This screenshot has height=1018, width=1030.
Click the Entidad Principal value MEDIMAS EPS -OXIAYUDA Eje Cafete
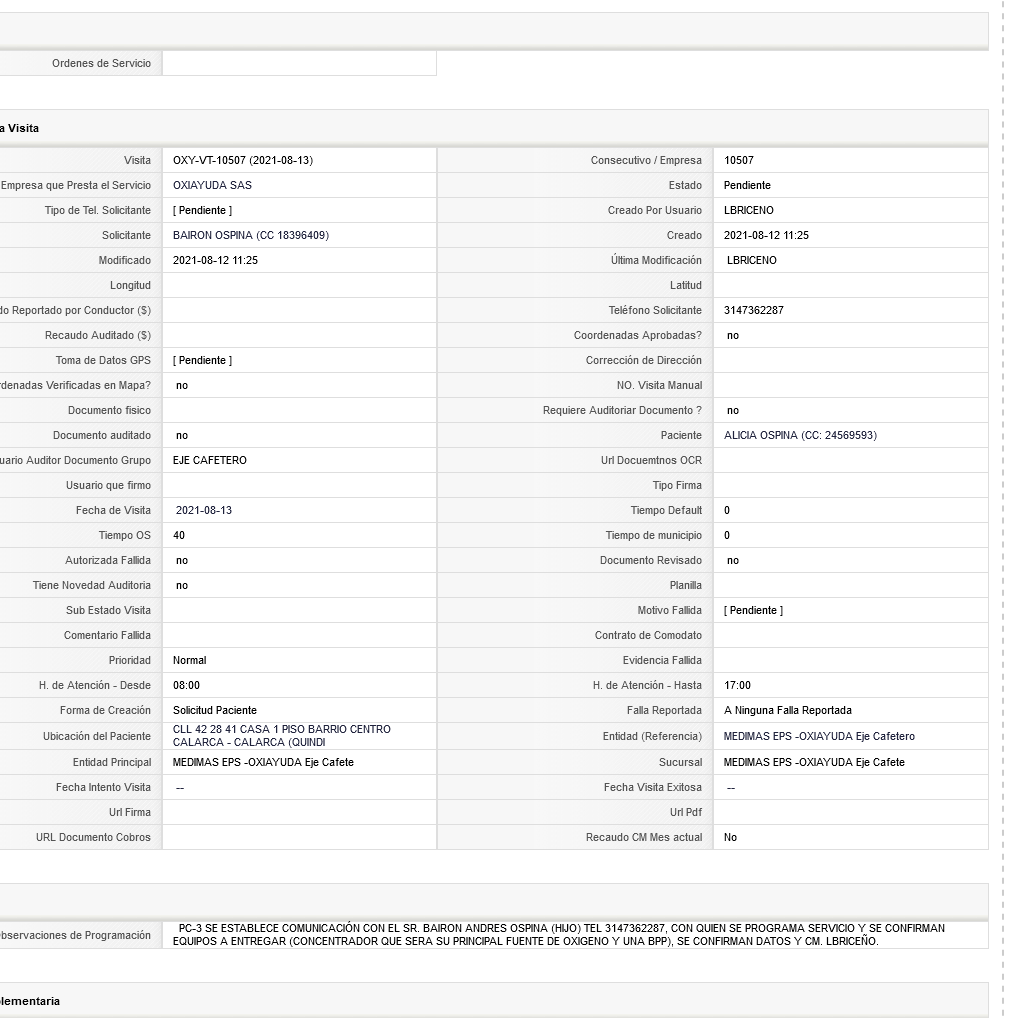263,762
